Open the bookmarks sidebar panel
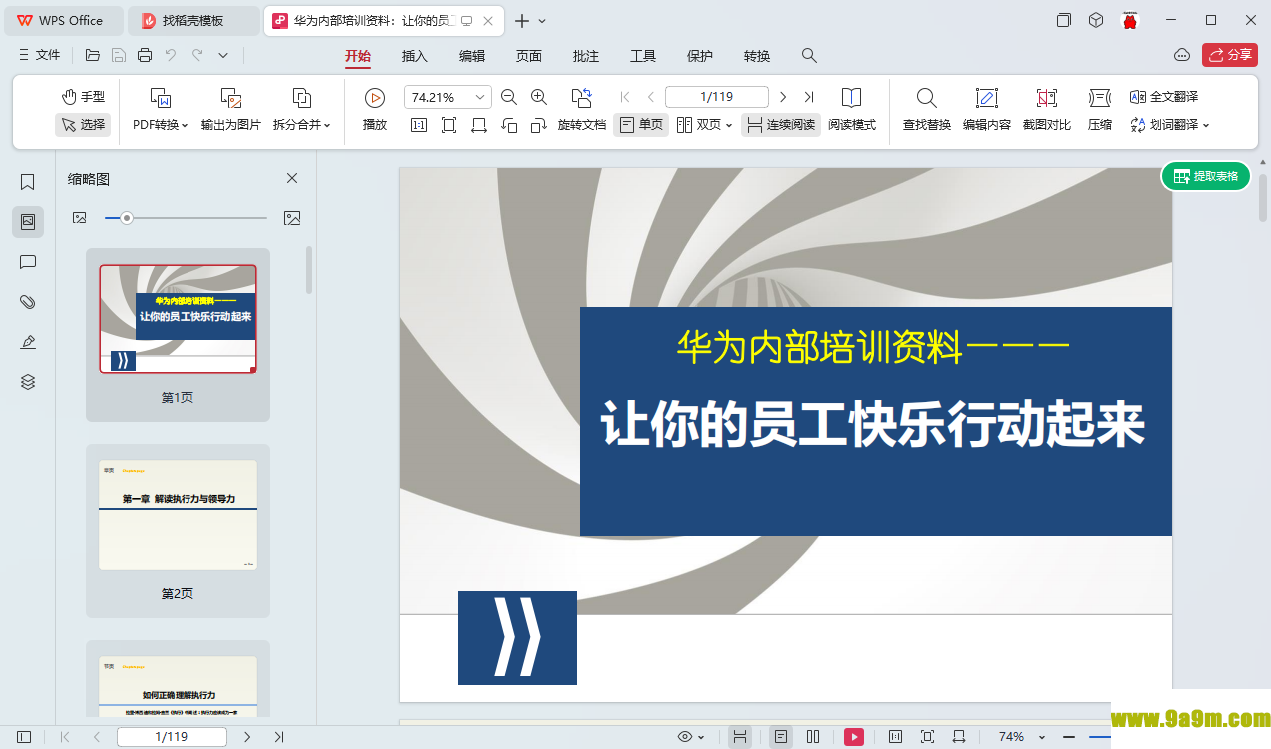Screen dimensions: 1271x749 [x=28, y=182]
